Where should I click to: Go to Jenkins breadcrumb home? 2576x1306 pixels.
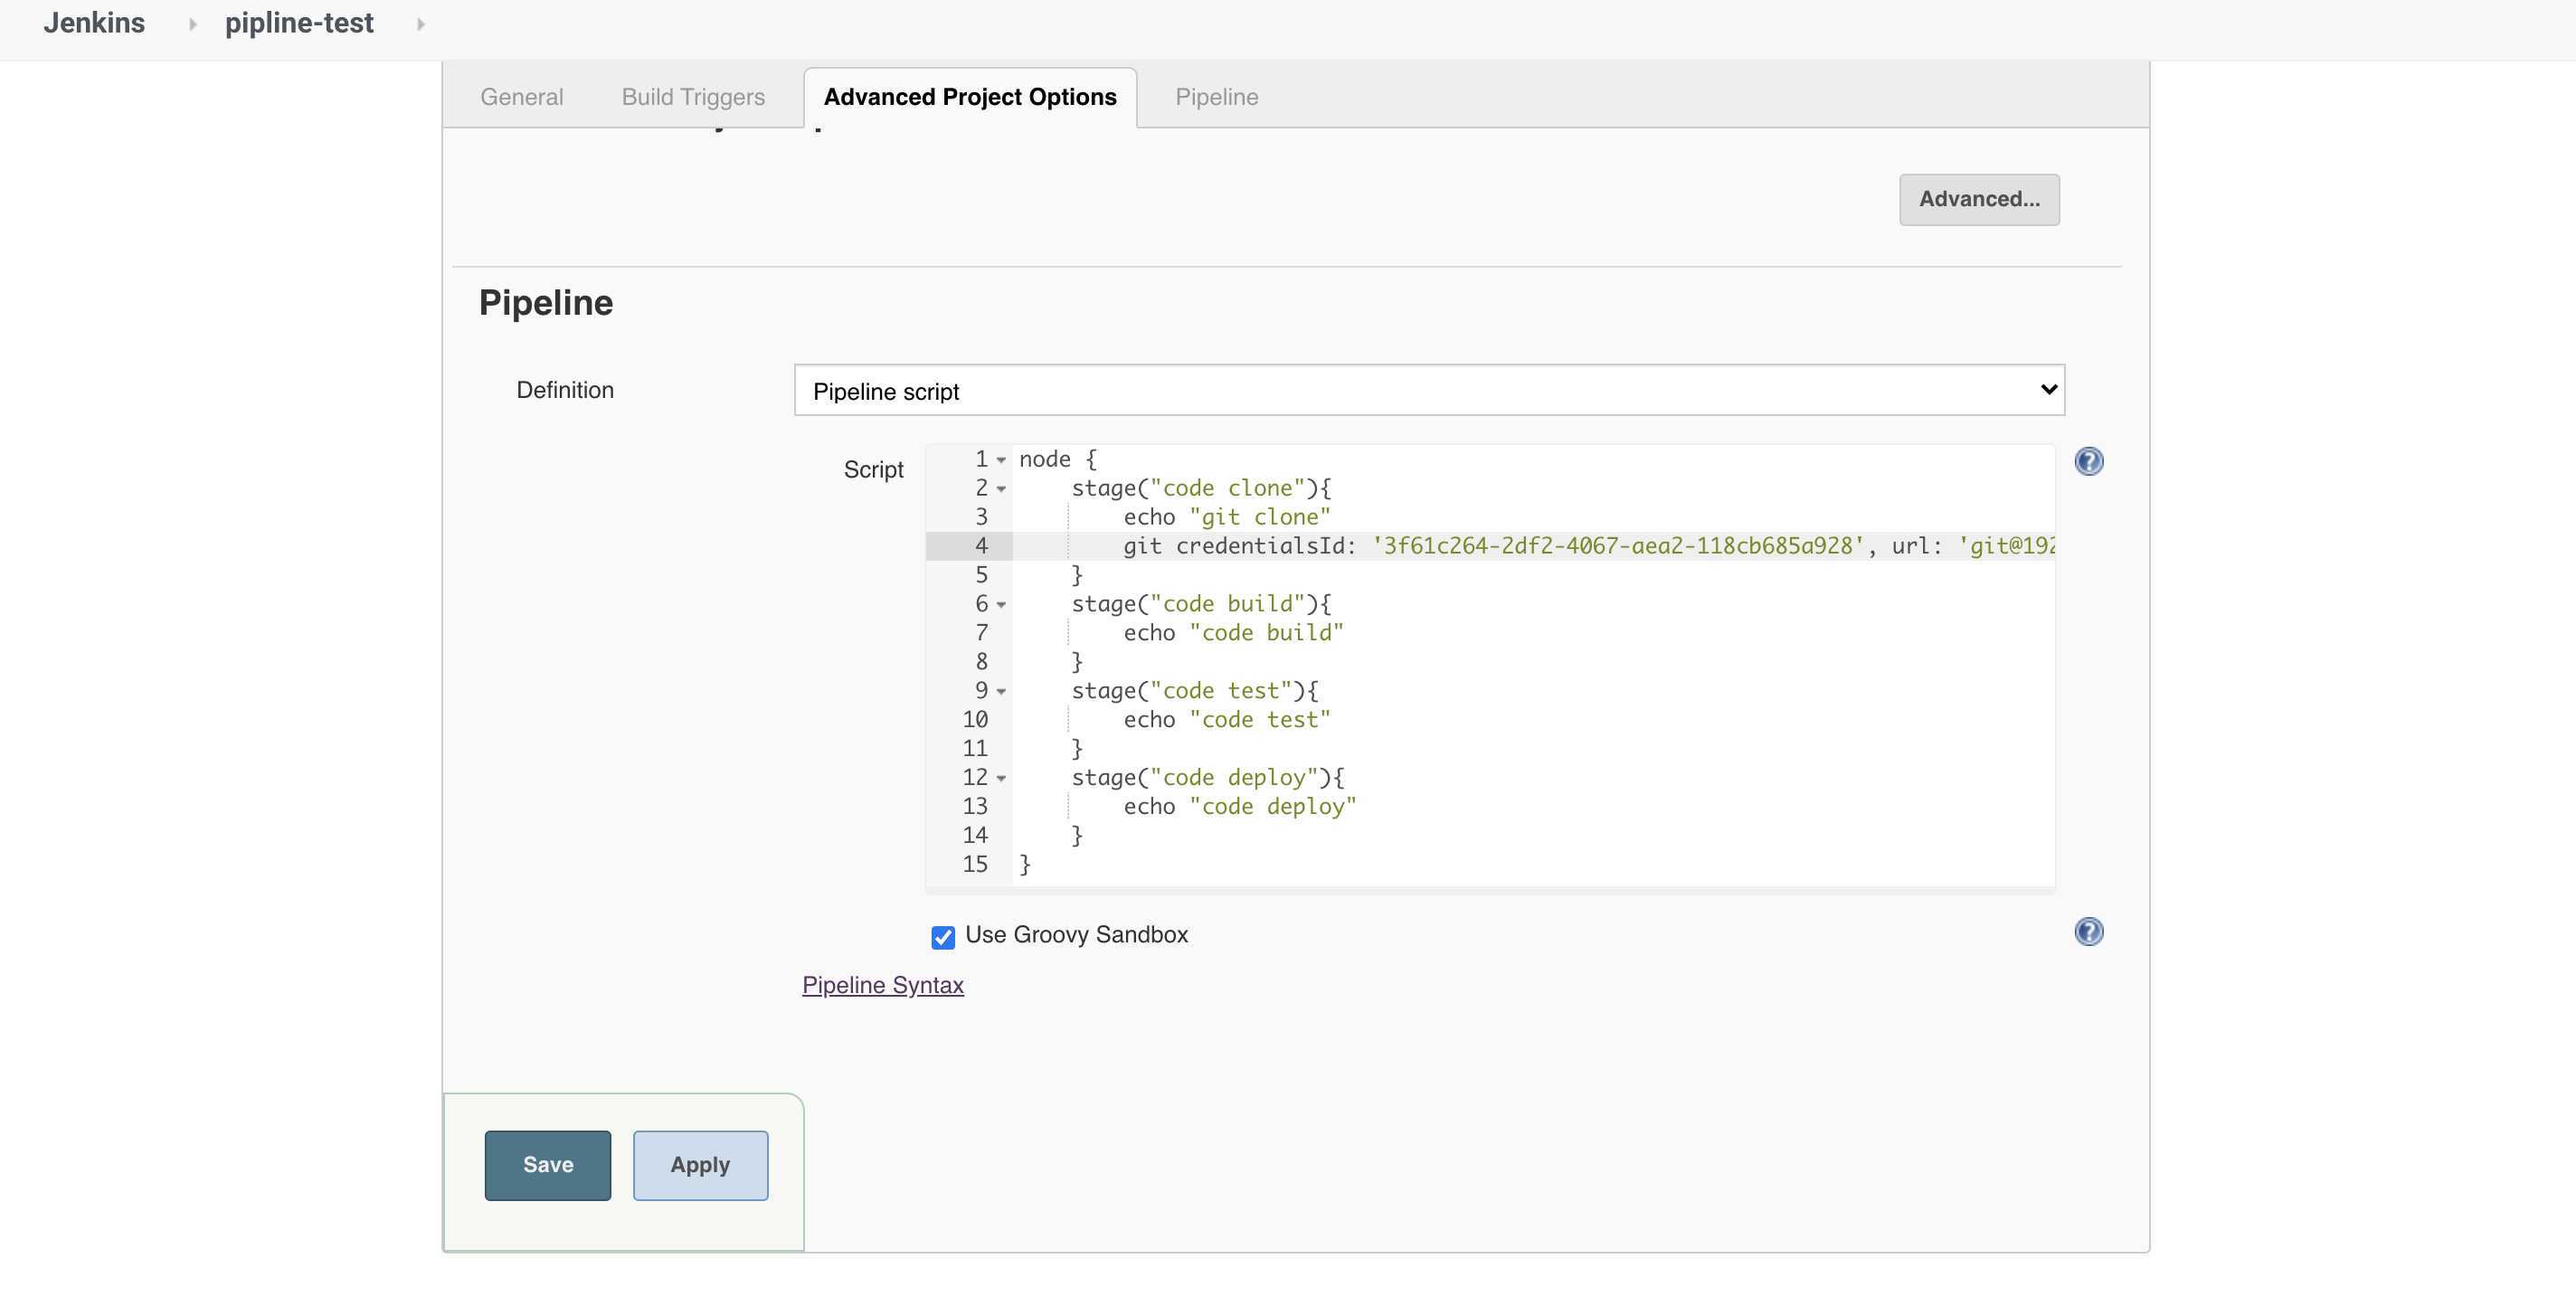[x=94, y=23]
